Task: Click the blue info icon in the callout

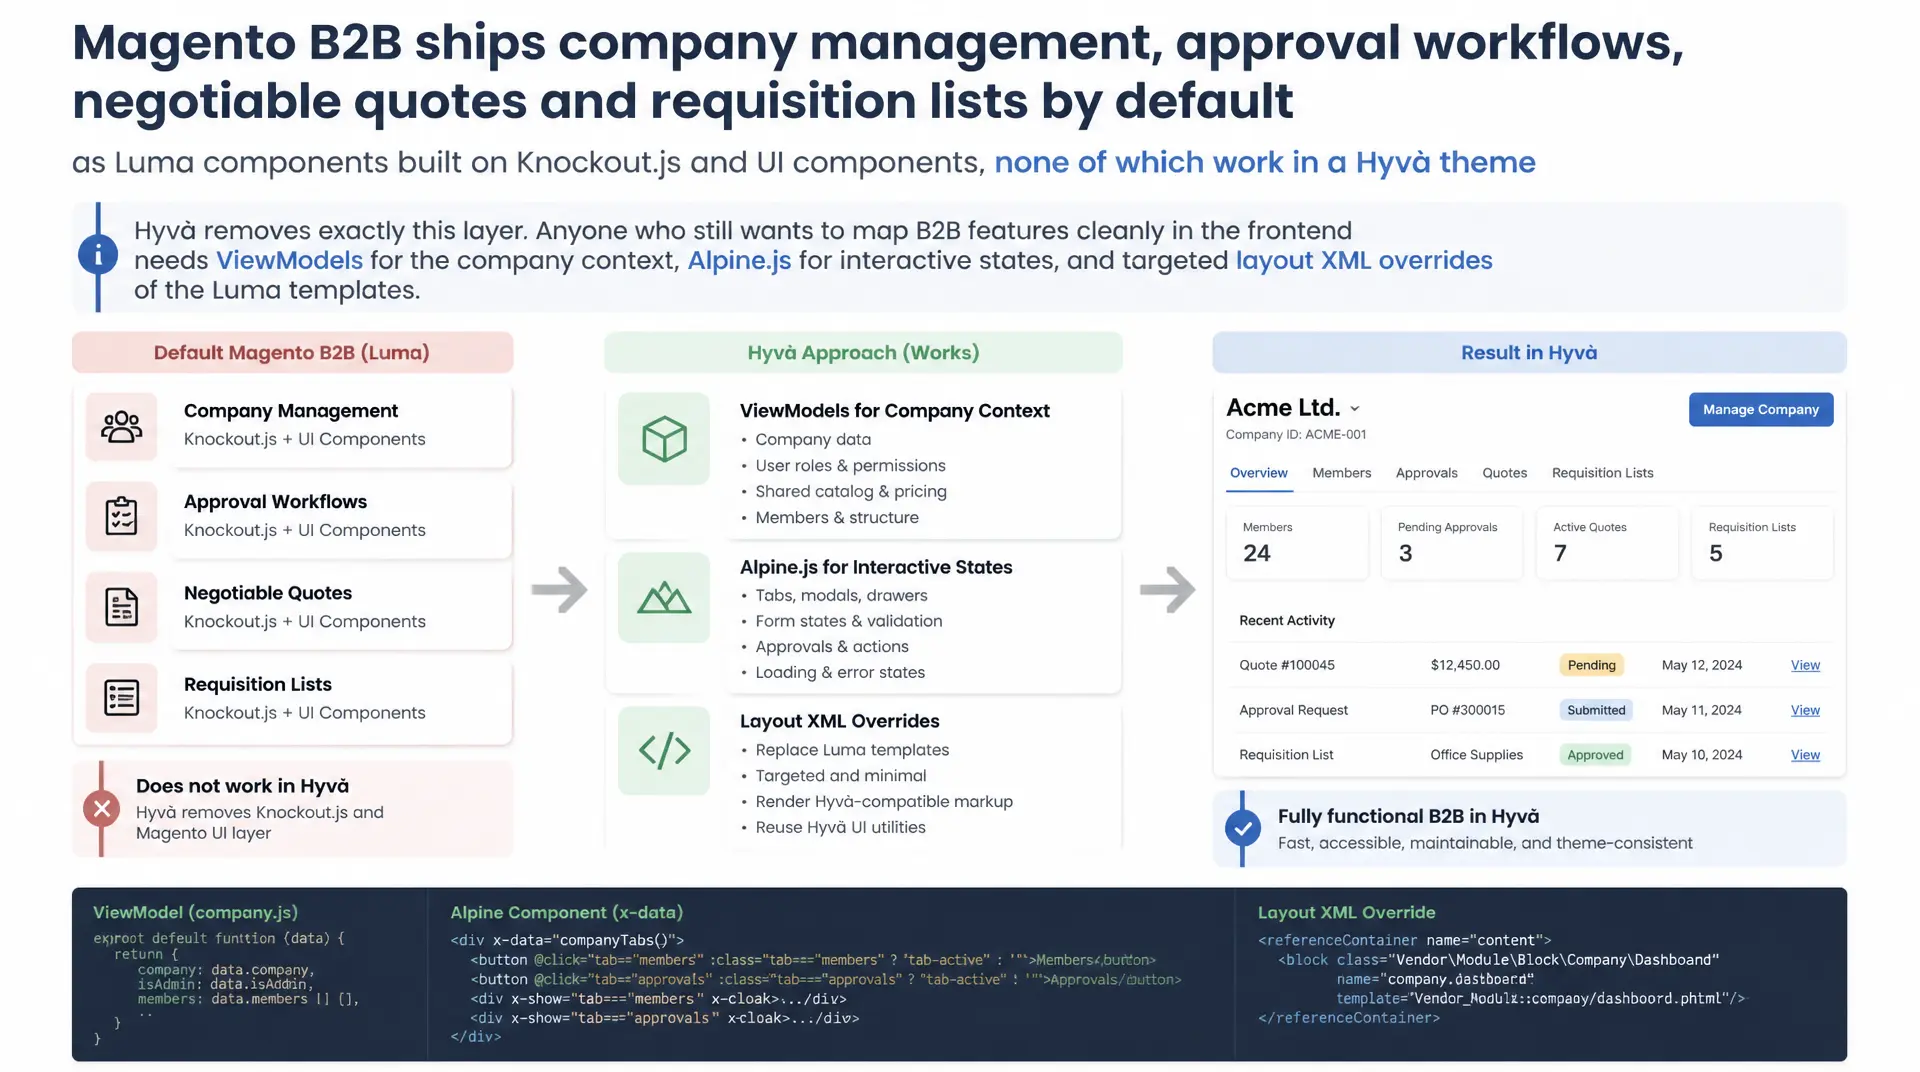Action: pyautogui.click(x=98, y=256)
